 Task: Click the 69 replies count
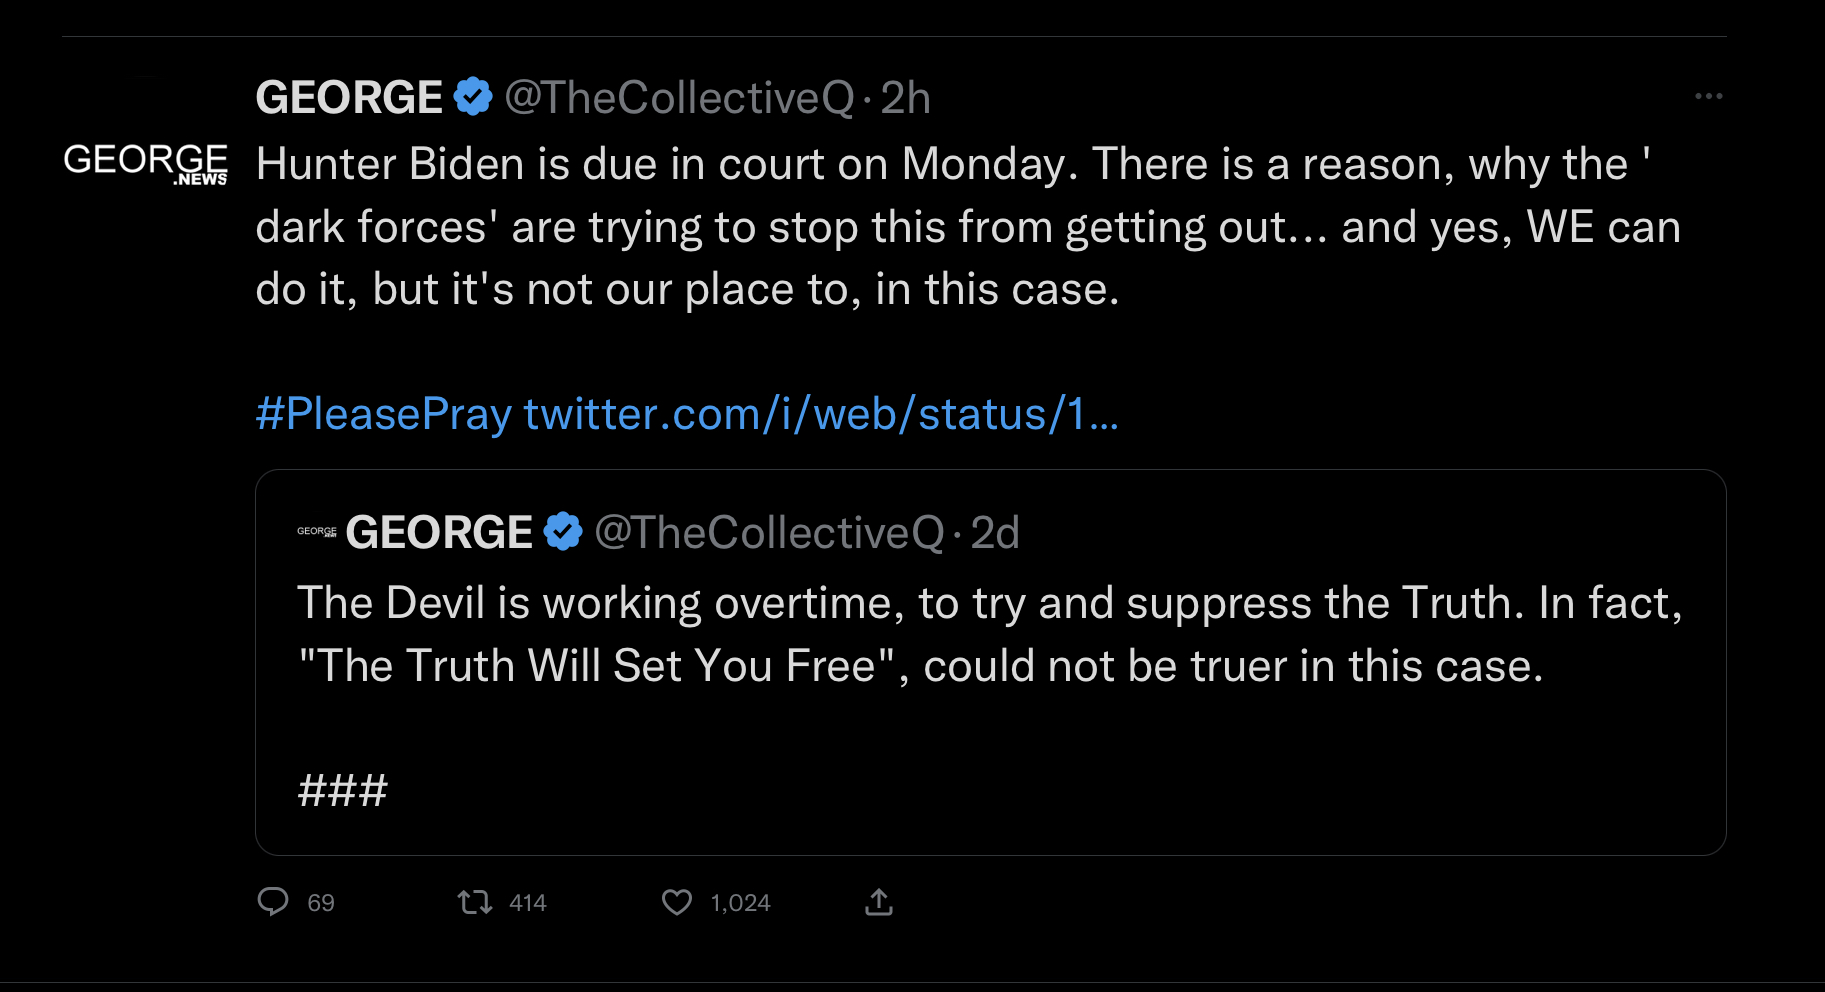coord(321,903)
